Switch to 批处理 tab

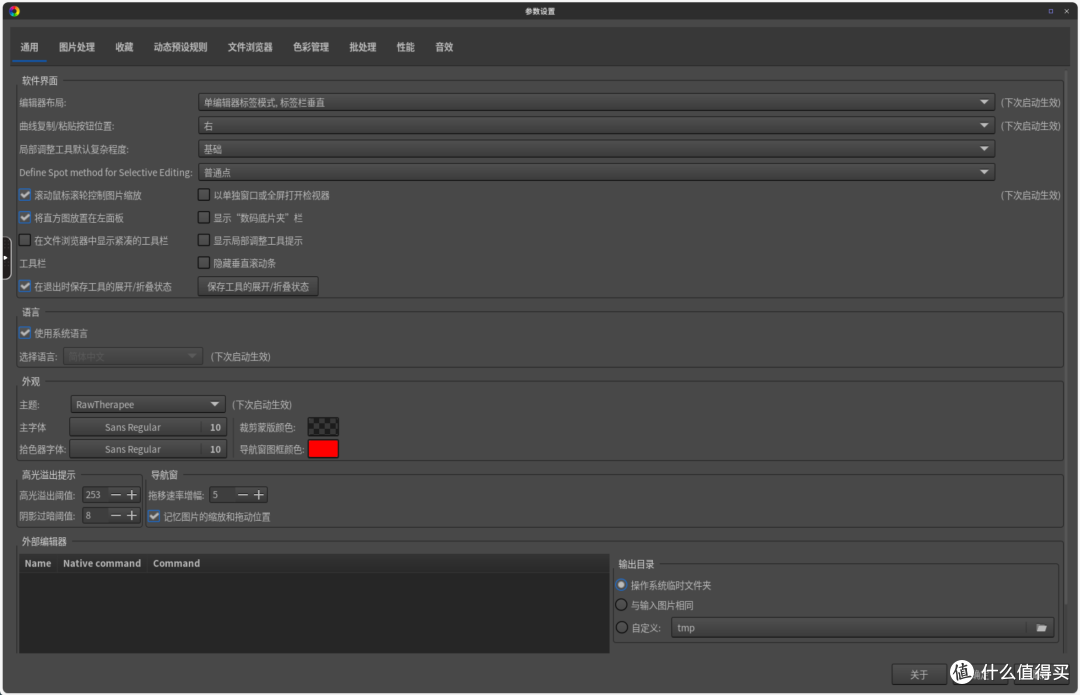pyautogui.click(x=363, y=47)
